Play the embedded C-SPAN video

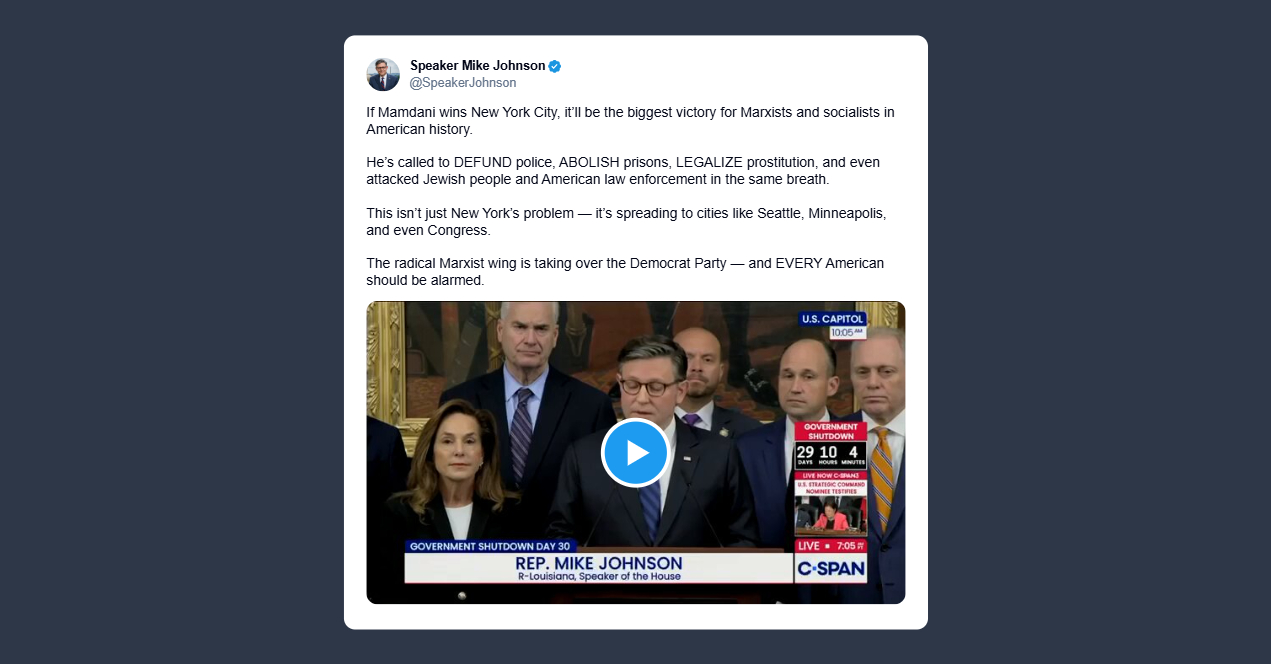635,453
